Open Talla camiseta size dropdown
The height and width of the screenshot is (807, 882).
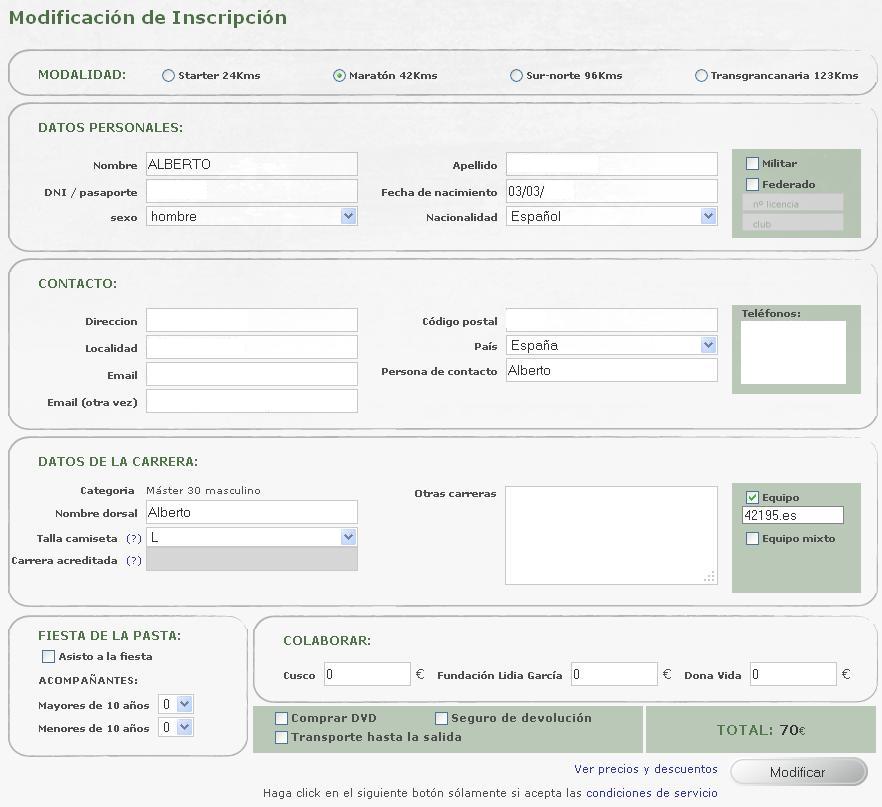click(x=251, y=537)
